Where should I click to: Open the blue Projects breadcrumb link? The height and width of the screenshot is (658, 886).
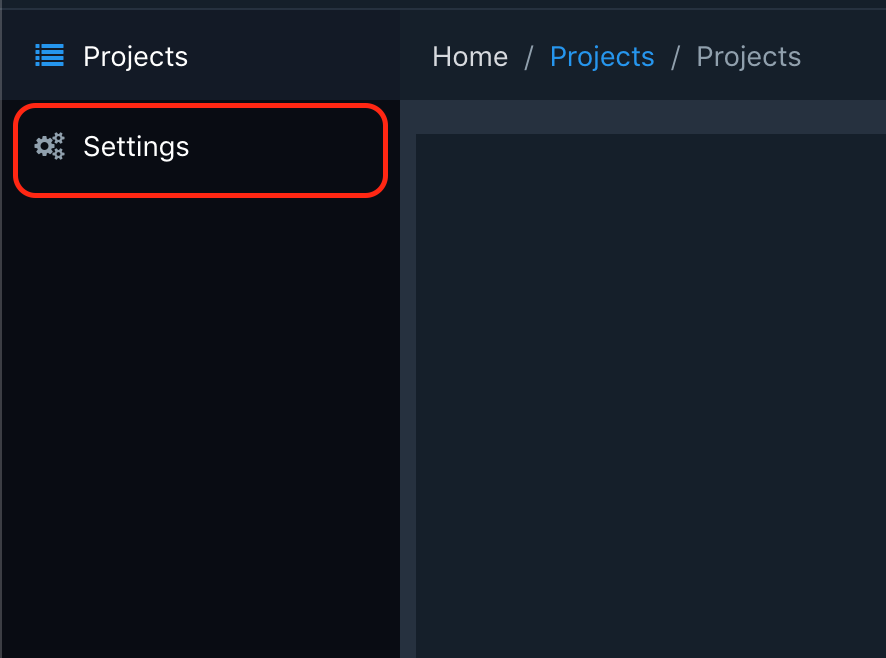(x=602, y=56)
